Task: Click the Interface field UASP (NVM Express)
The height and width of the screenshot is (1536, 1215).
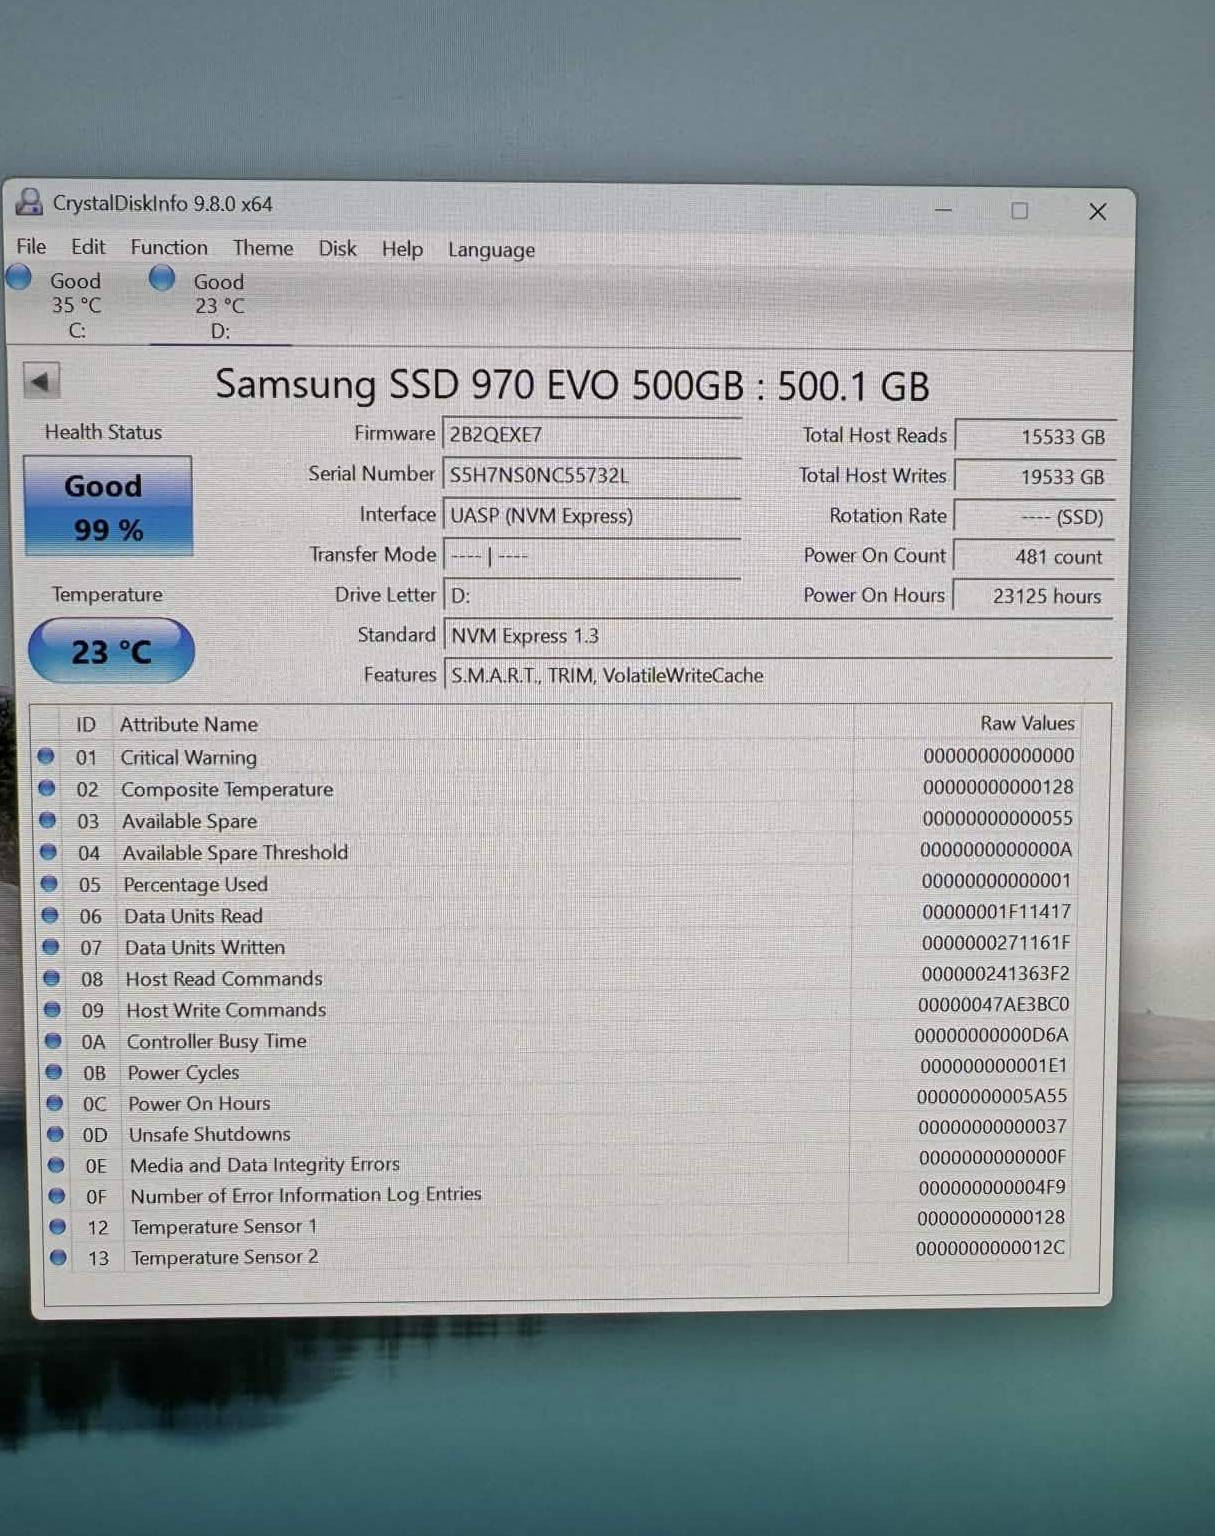Action: coord(592,515)
